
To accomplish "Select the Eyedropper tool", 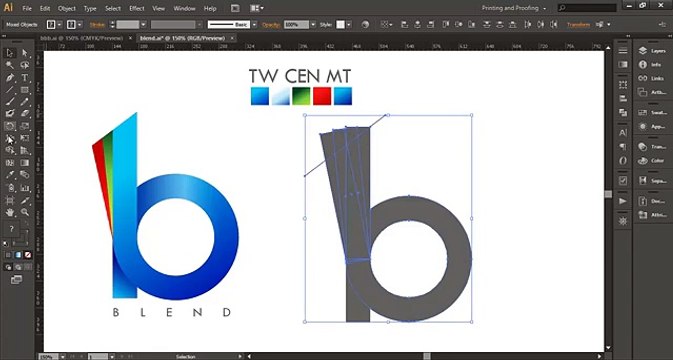I will (10, 175).
